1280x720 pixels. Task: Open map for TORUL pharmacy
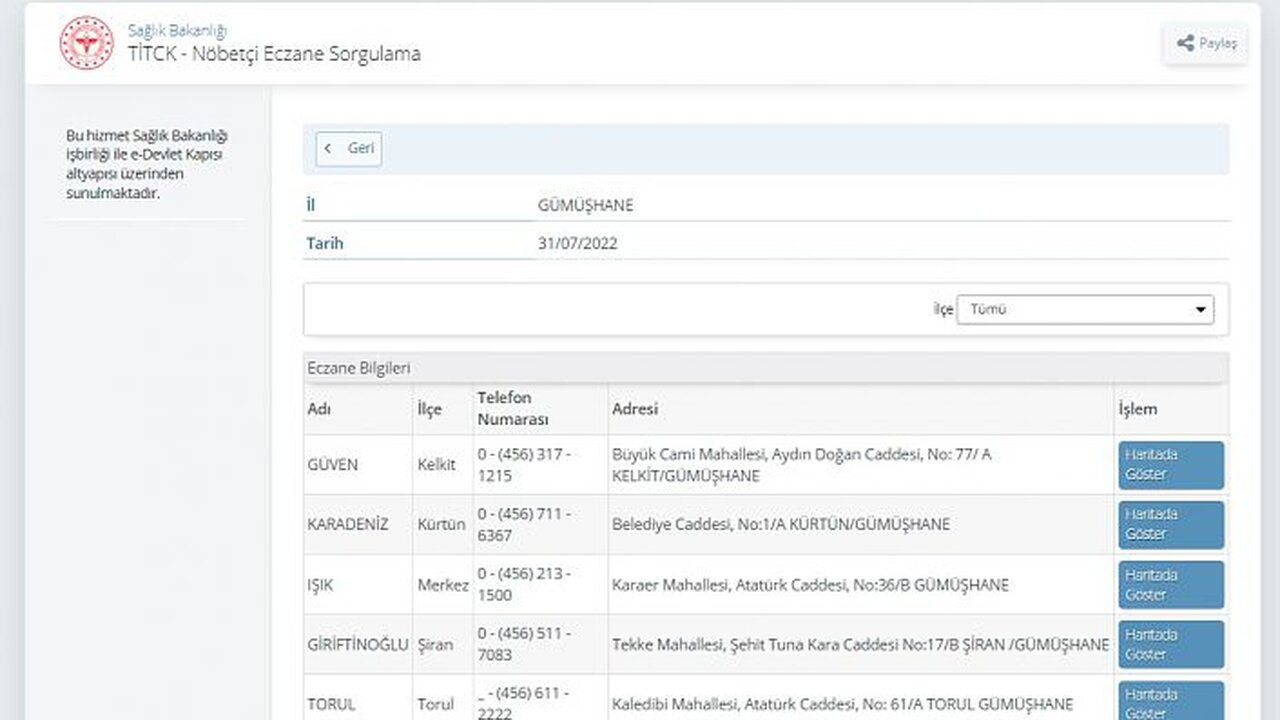click(x=1170, y=702)
